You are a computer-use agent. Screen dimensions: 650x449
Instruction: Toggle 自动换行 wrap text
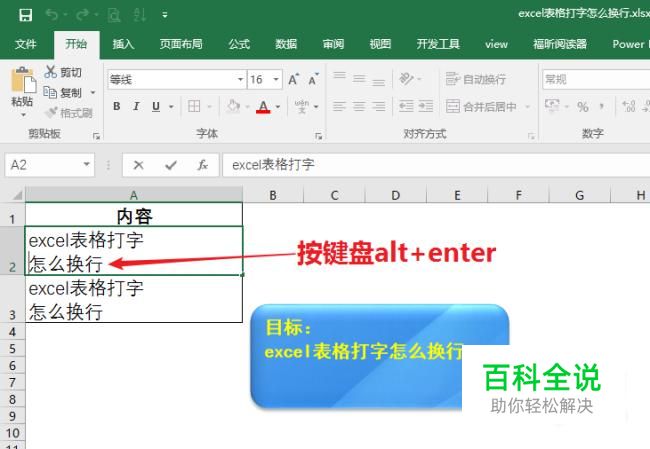coord(476,79)
